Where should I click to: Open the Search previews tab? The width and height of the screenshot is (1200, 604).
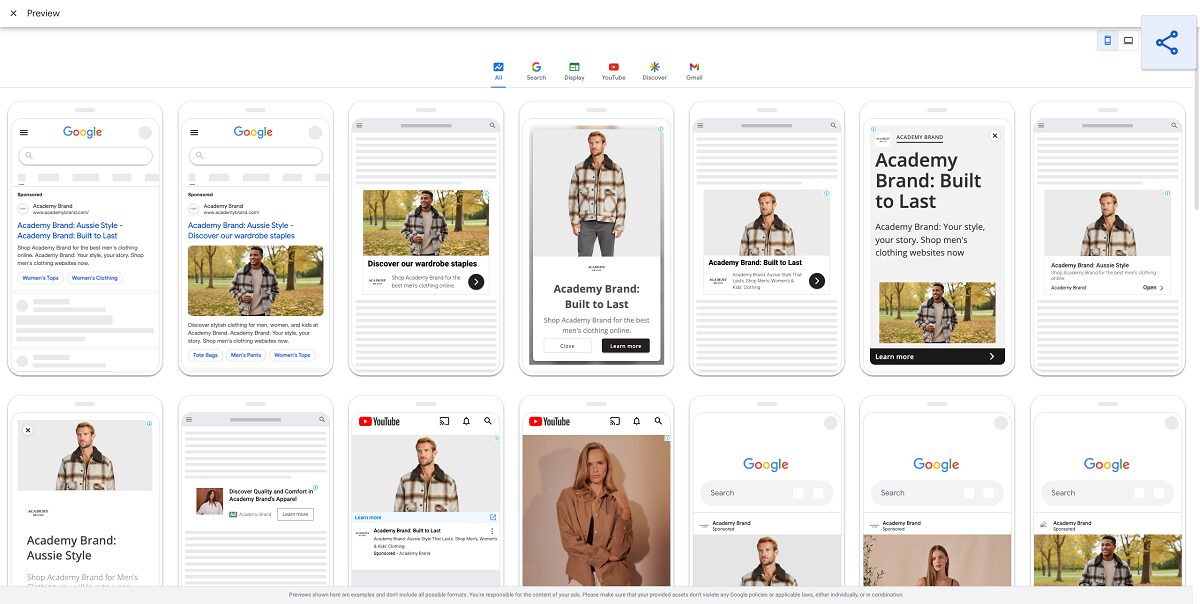tap(536, 71)
